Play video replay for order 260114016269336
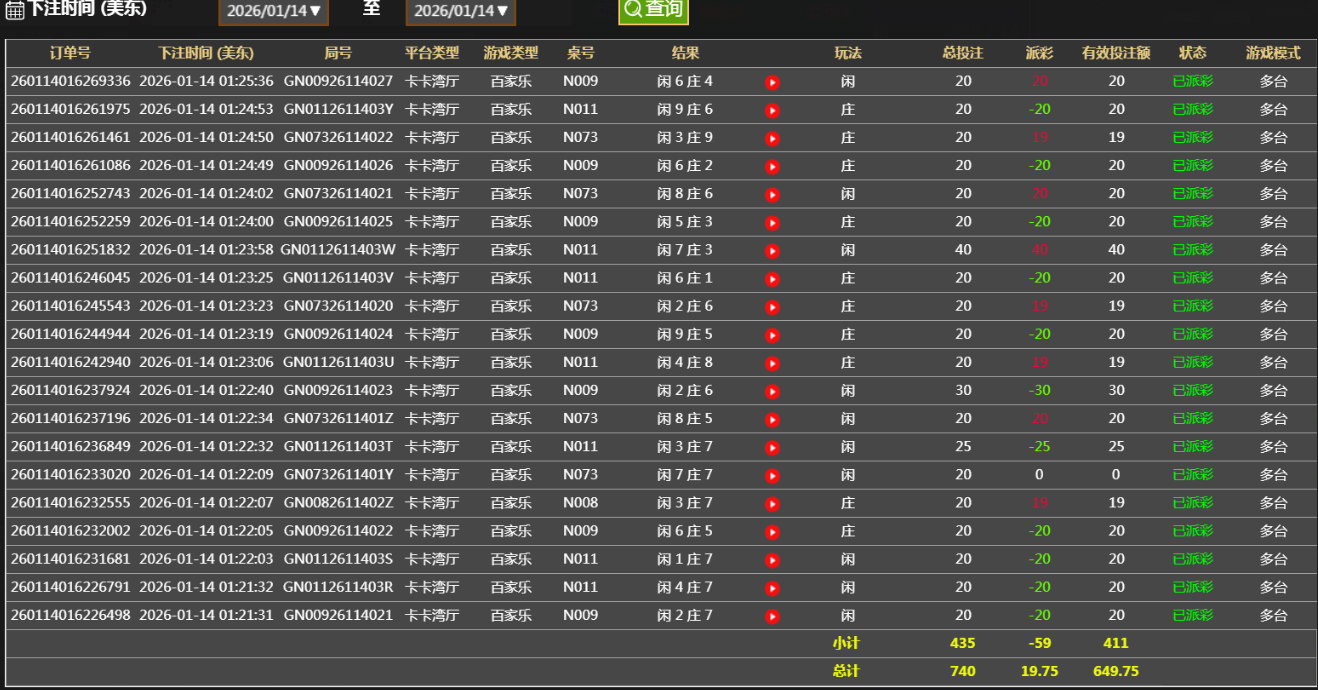Viewport: 1318px width, 690px height. pos(772,82)
